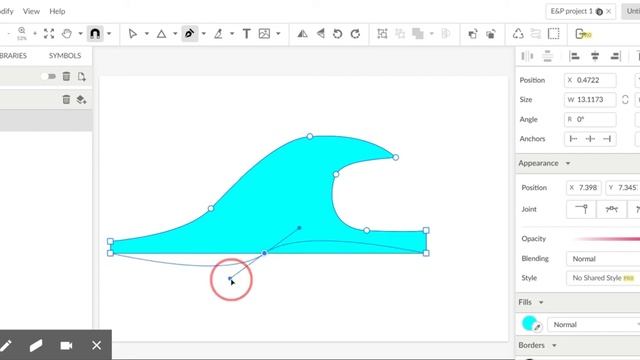Choose the freehand pencil tool

[218, 33]
